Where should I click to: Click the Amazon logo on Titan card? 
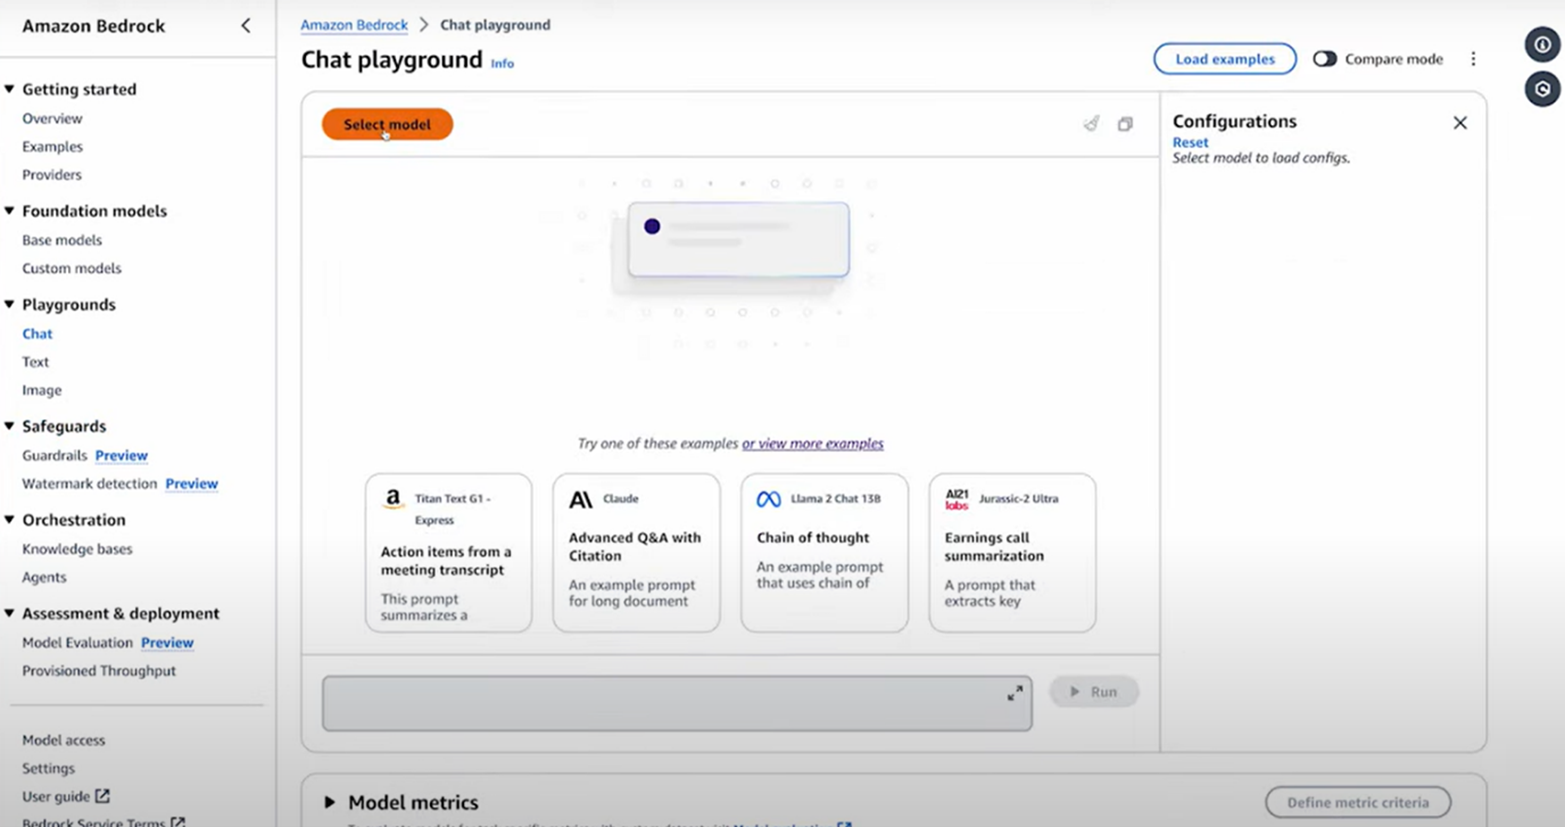coord(393,499)
